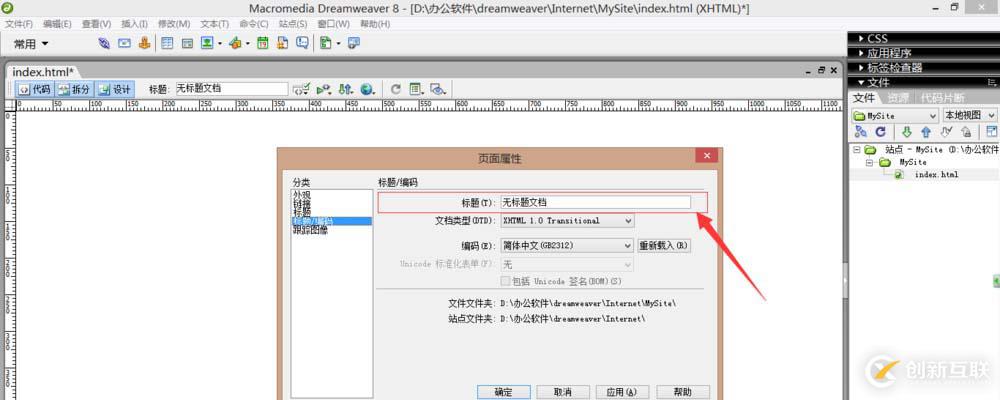Click the Media insert icon
This screenshot has height=400, width=1000.
click(235, 43)
